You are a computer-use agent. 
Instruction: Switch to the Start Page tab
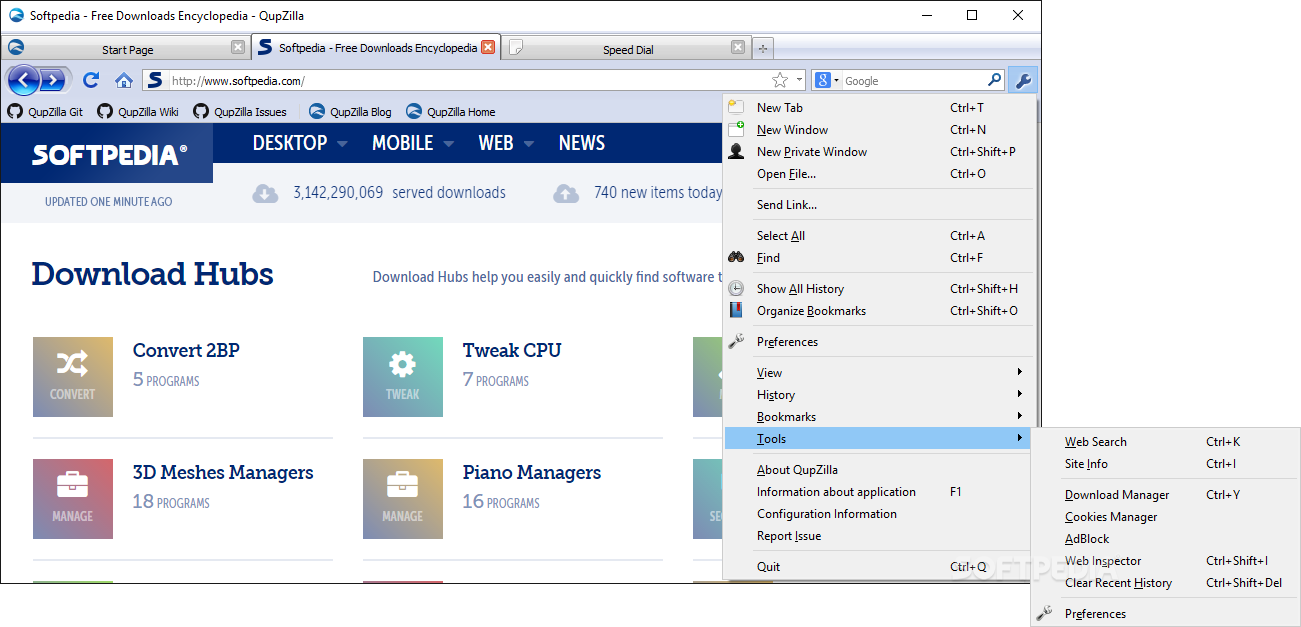coord(127,49)
